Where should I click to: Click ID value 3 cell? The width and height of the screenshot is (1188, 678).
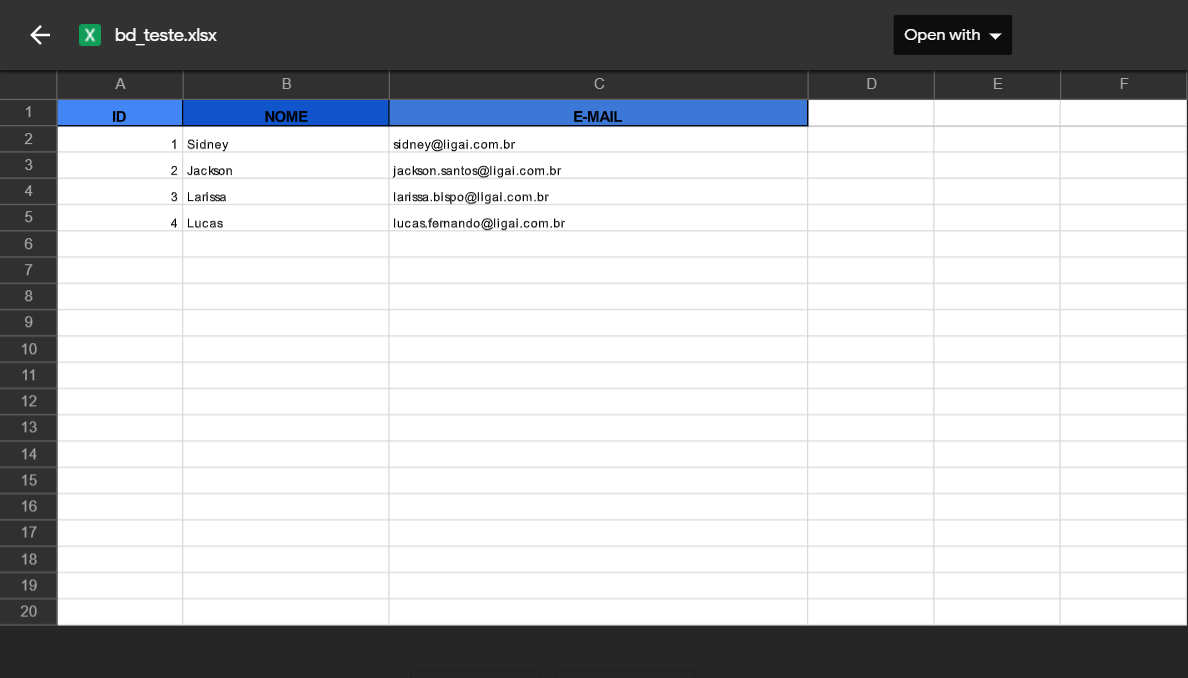(x=120, y=192)
